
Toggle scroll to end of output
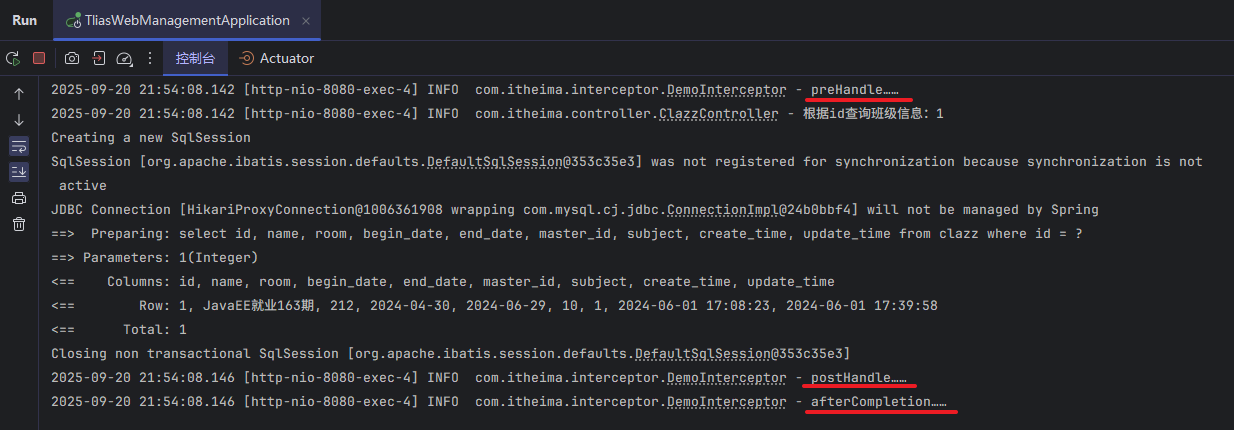[x=19, y=172]
